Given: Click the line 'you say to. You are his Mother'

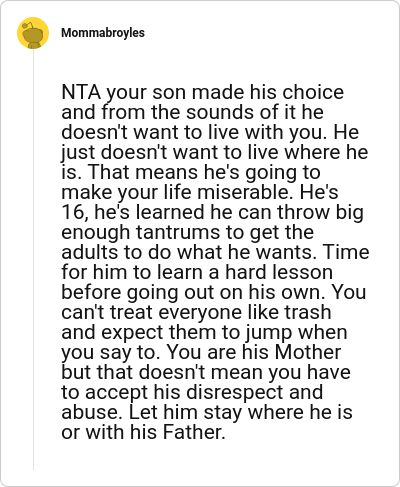Looking at the screenshot, I should click(x=201, y=352).
